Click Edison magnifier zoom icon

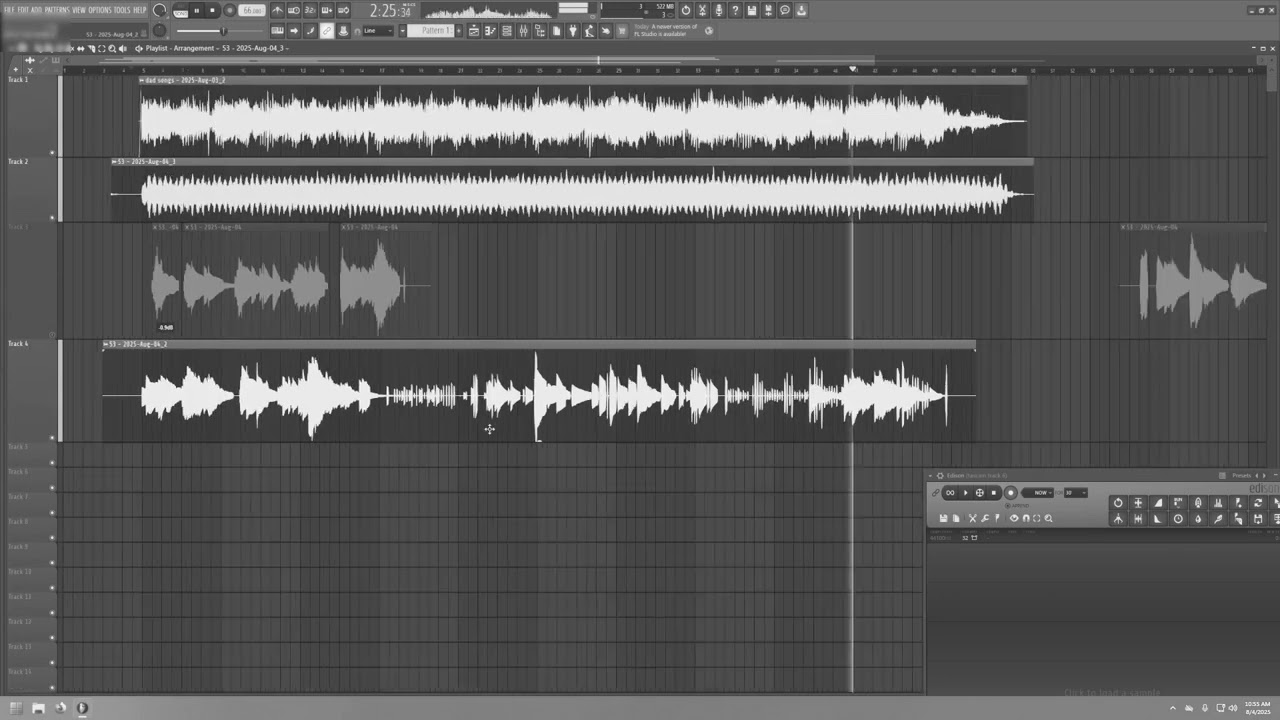(1048, 518)
